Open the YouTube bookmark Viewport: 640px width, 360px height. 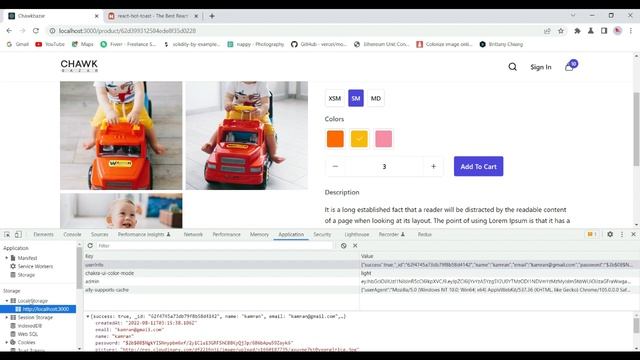[x=50, y=44]
